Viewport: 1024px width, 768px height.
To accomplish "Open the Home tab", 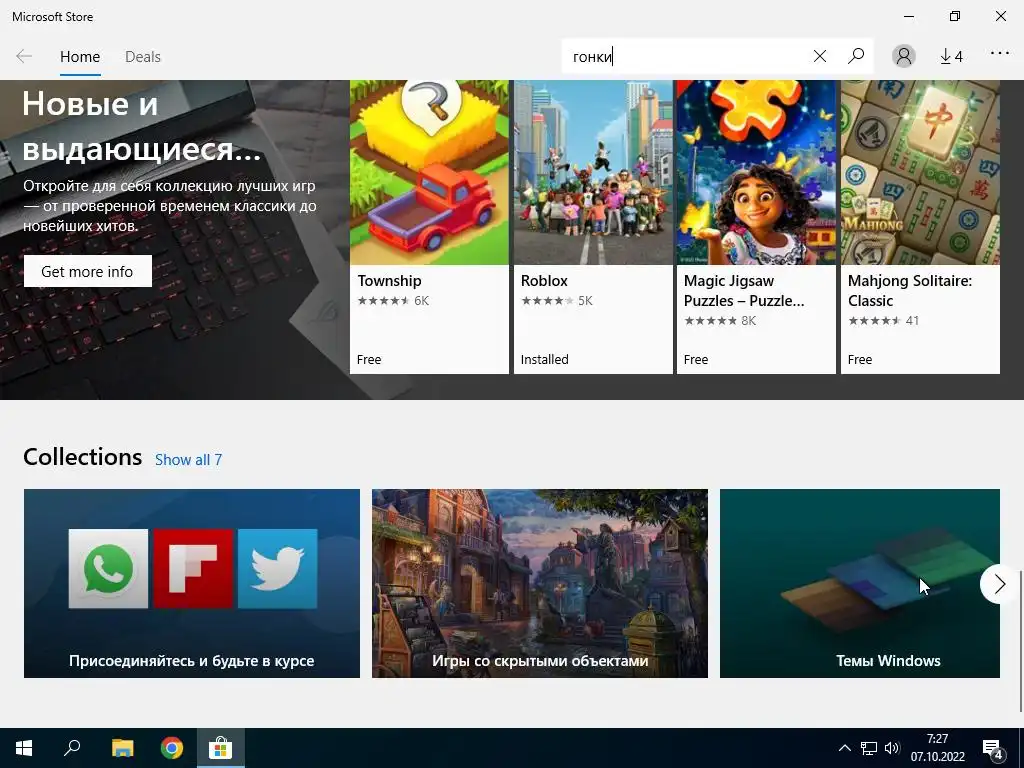I will [x=80, y=57].
